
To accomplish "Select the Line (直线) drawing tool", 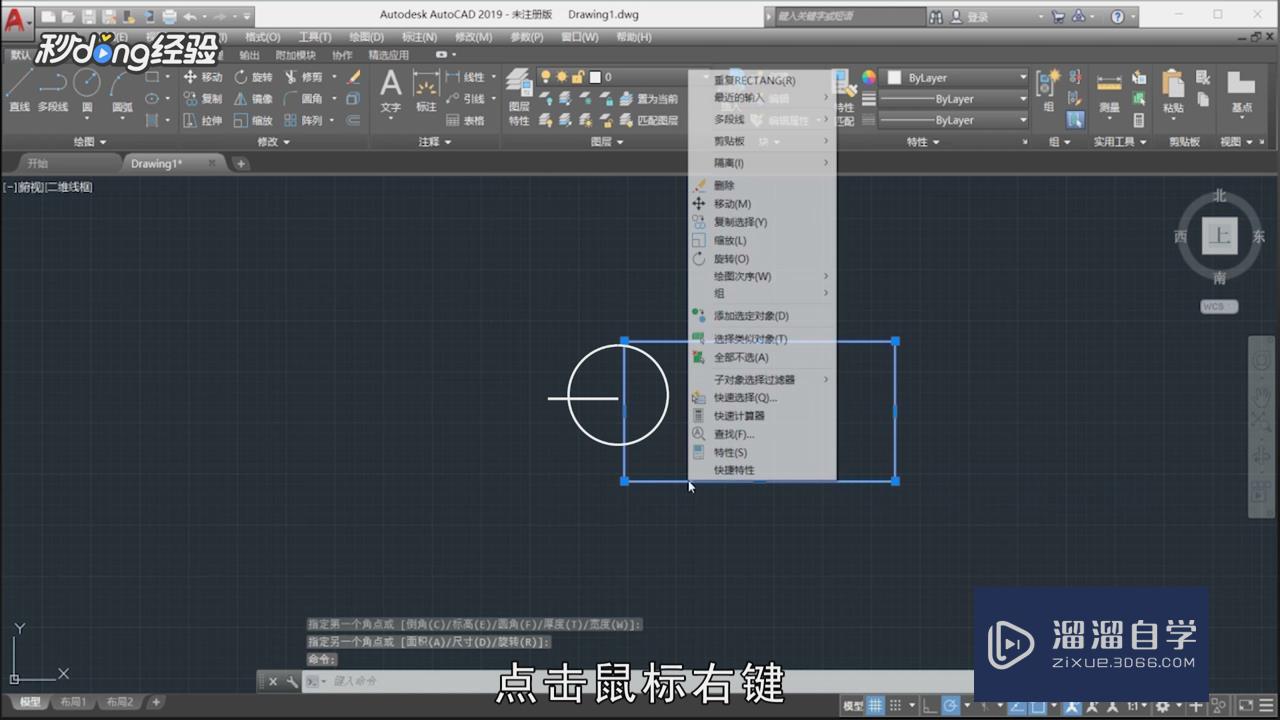I will [19, 90].
